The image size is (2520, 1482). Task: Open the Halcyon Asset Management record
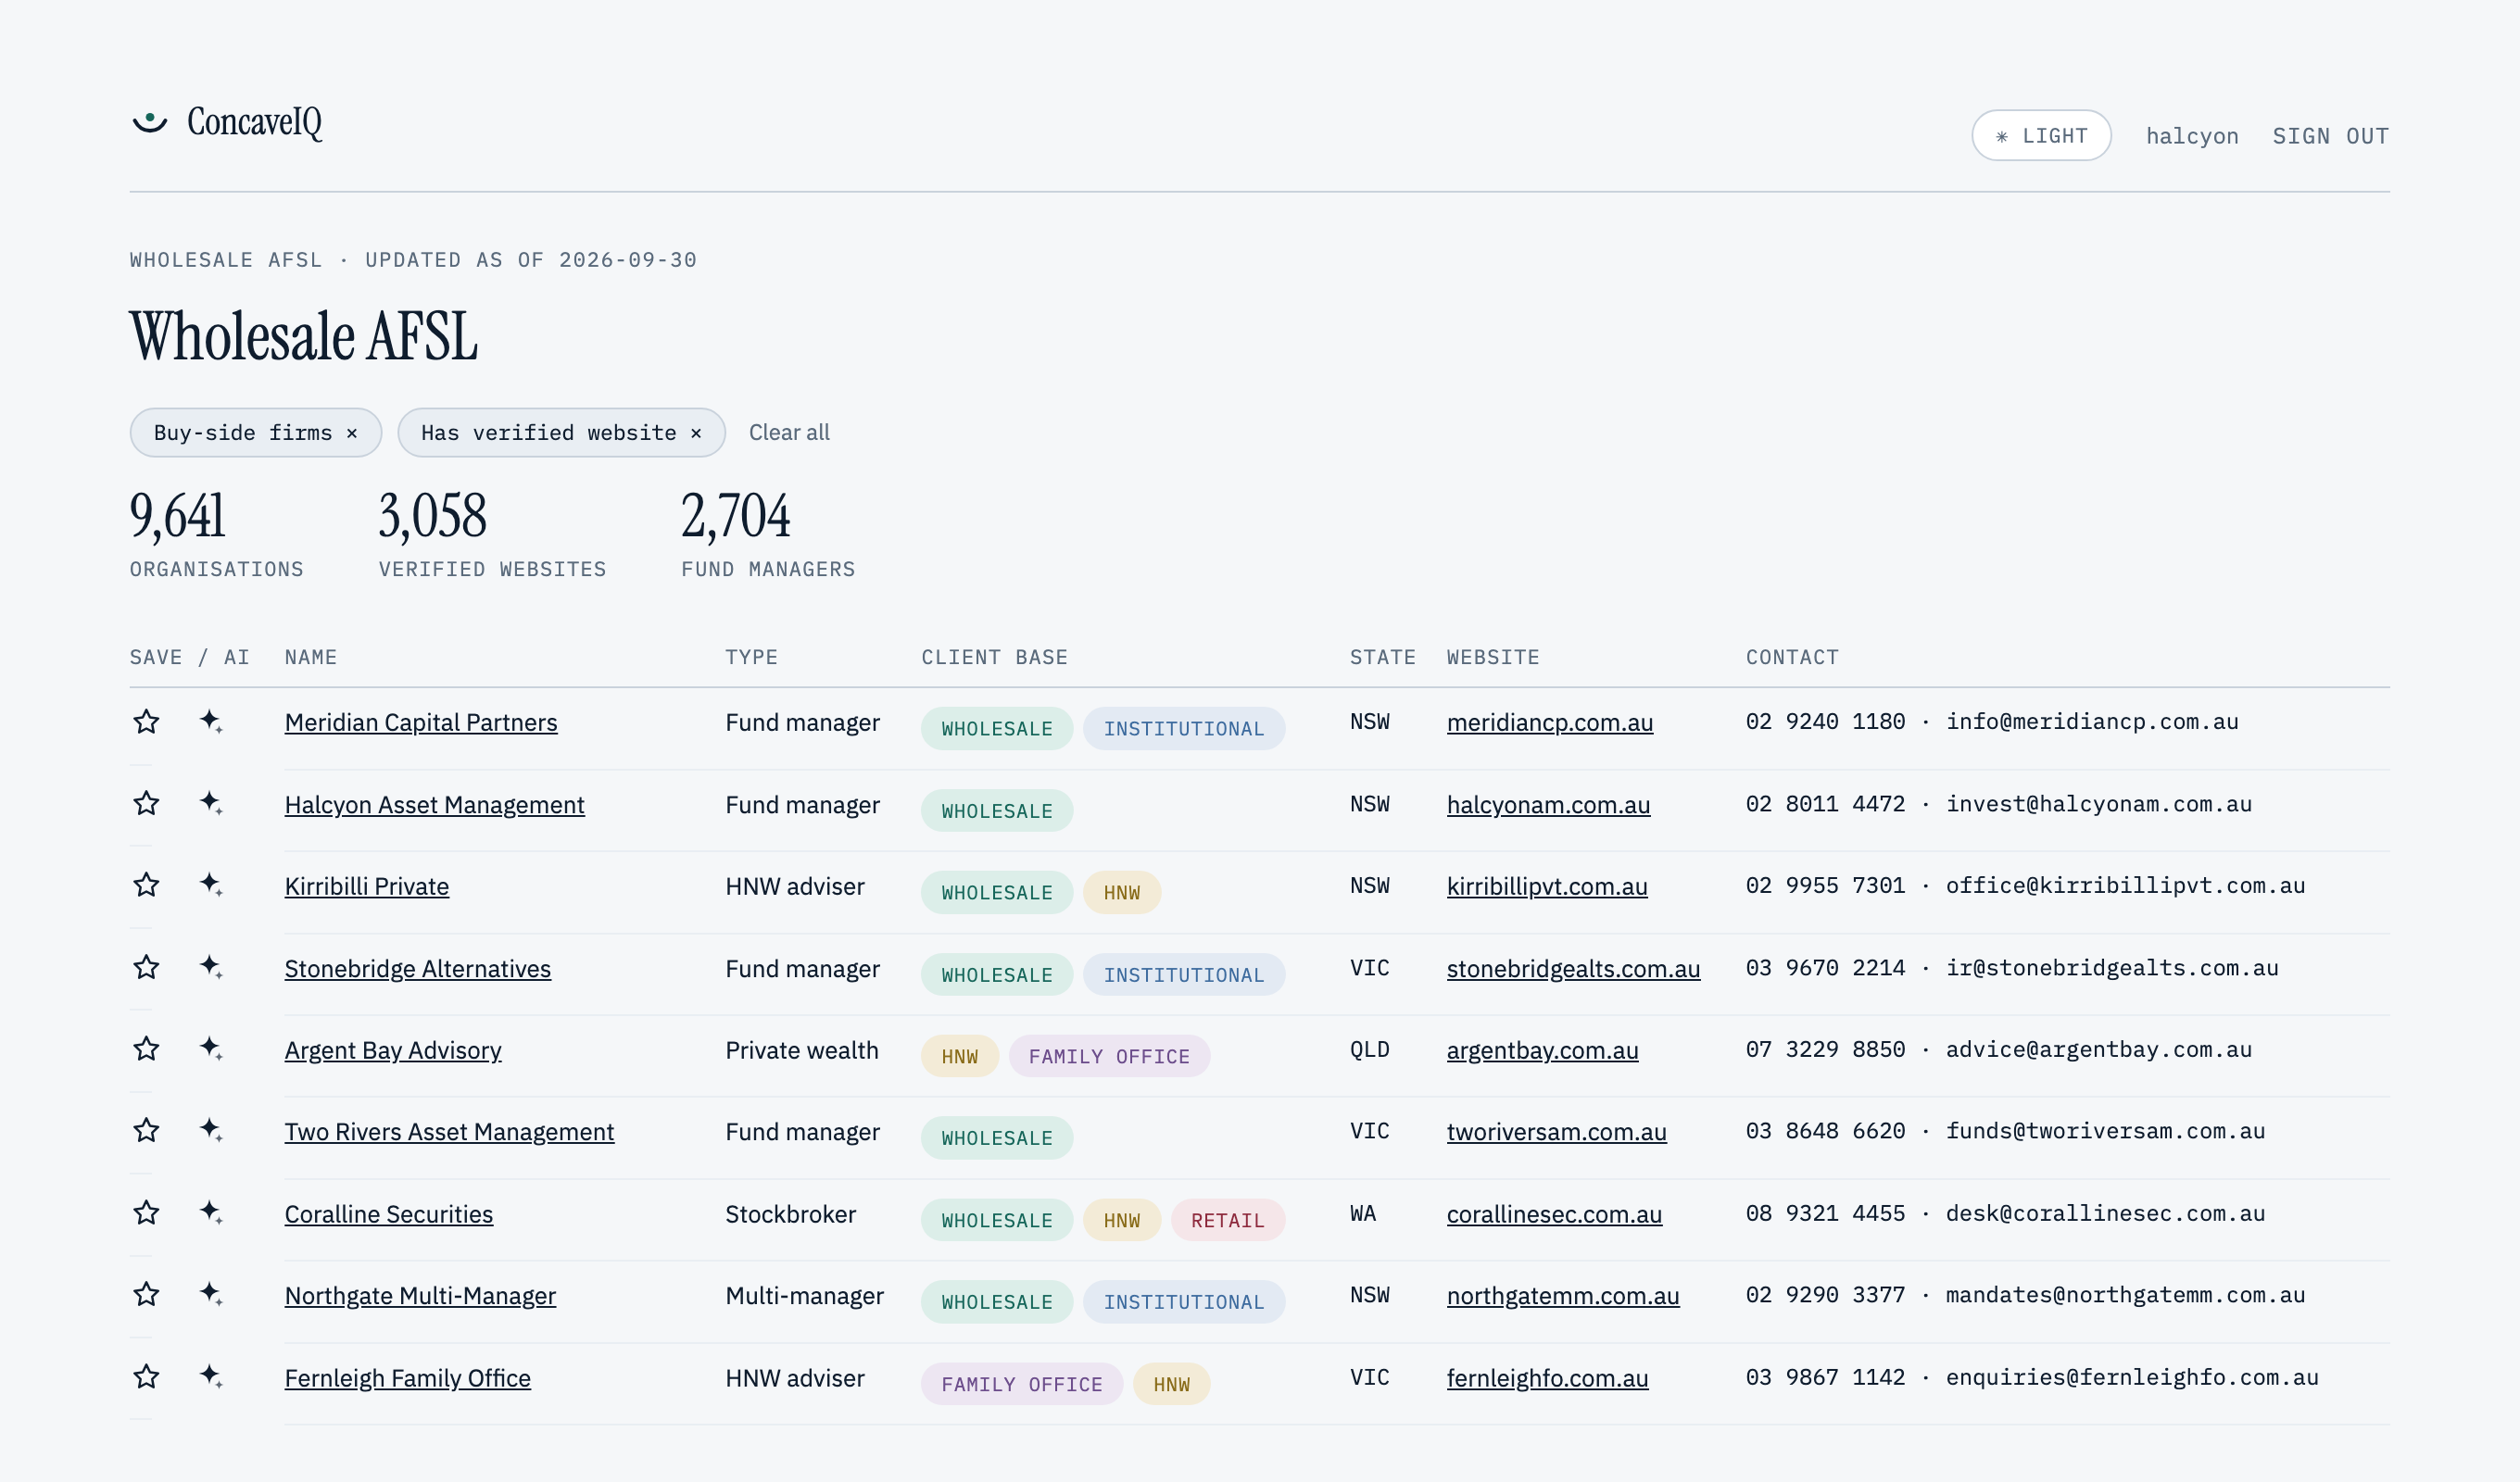[x=434, y=804]
